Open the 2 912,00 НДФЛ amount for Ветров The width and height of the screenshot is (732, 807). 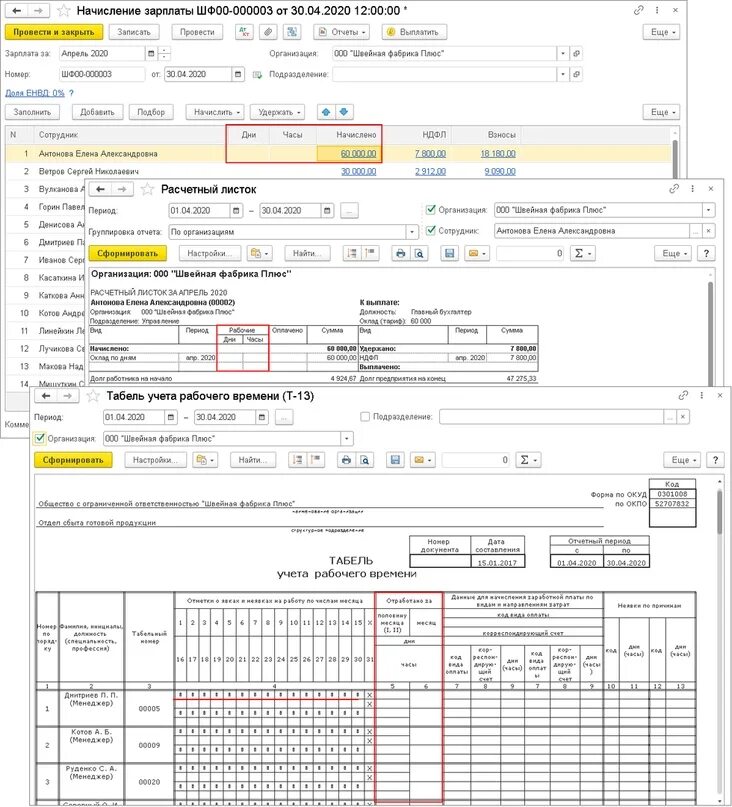430,171
